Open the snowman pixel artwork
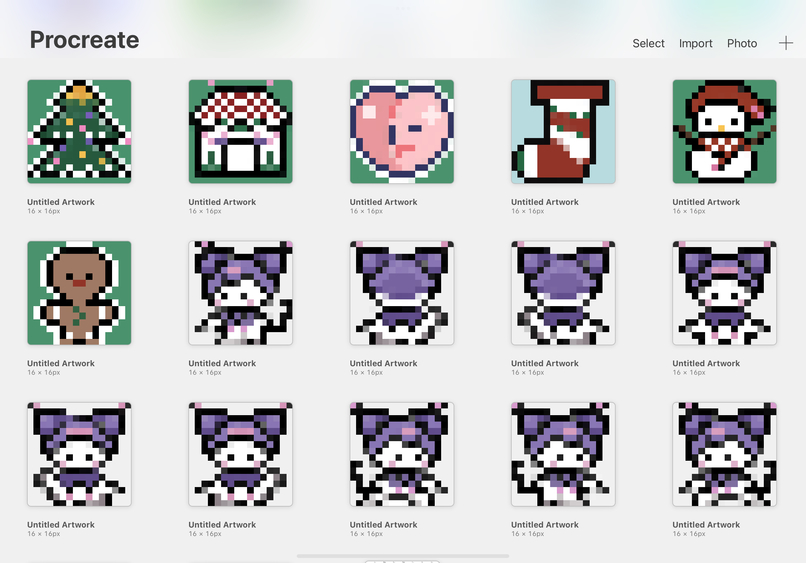The image size is (806, 563). click(x=725, y=132)
